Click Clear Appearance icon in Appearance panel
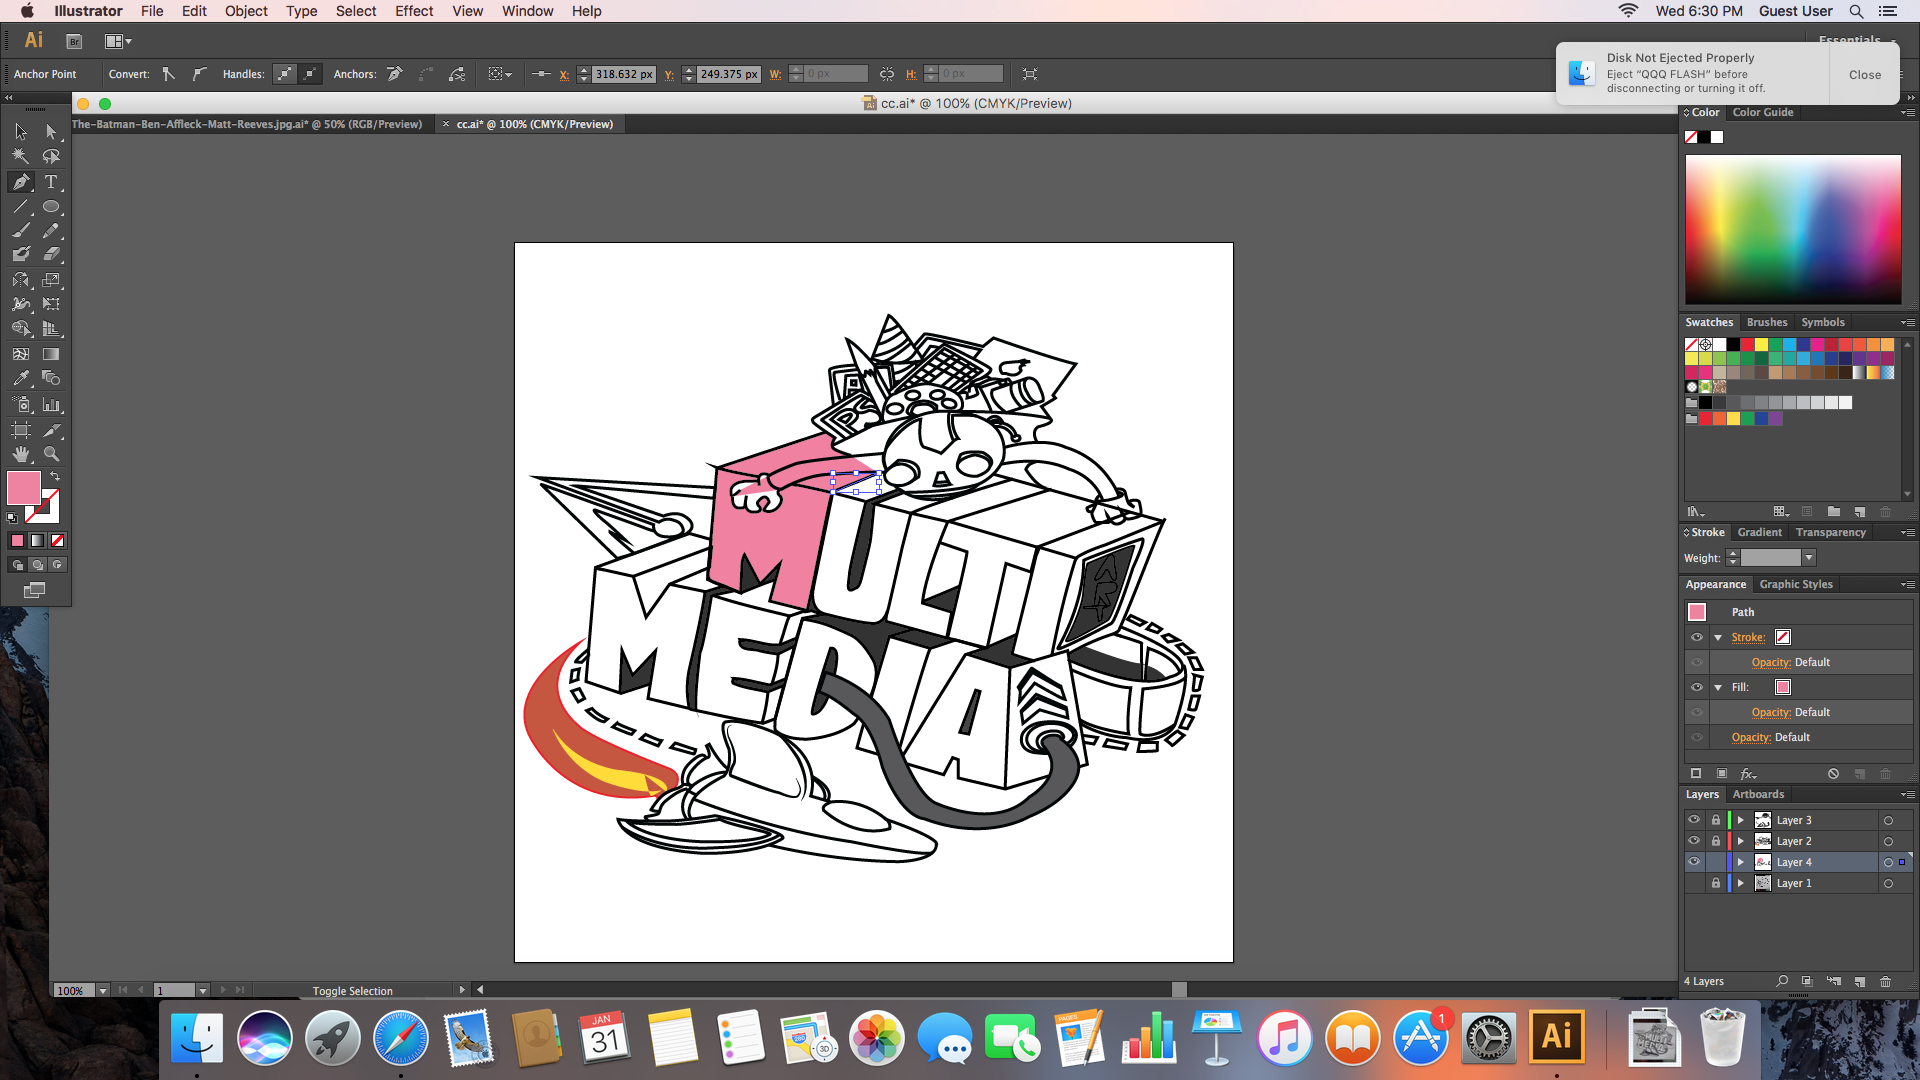This screenshot has height=1080, width=1920. pyautogui.click(x=1833, y=774)
